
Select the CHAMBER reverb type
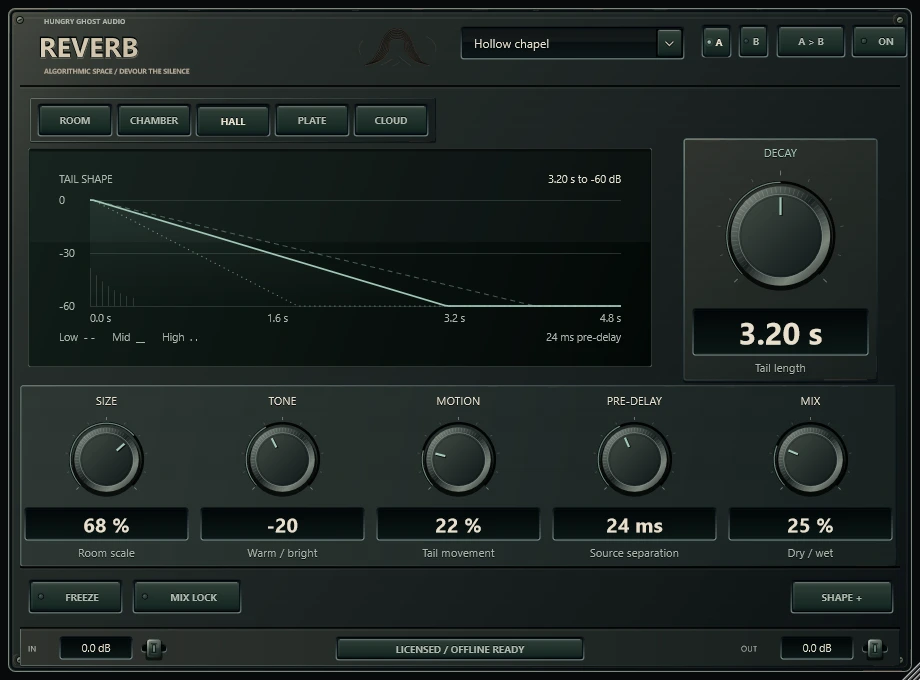(x=154, y=120)
